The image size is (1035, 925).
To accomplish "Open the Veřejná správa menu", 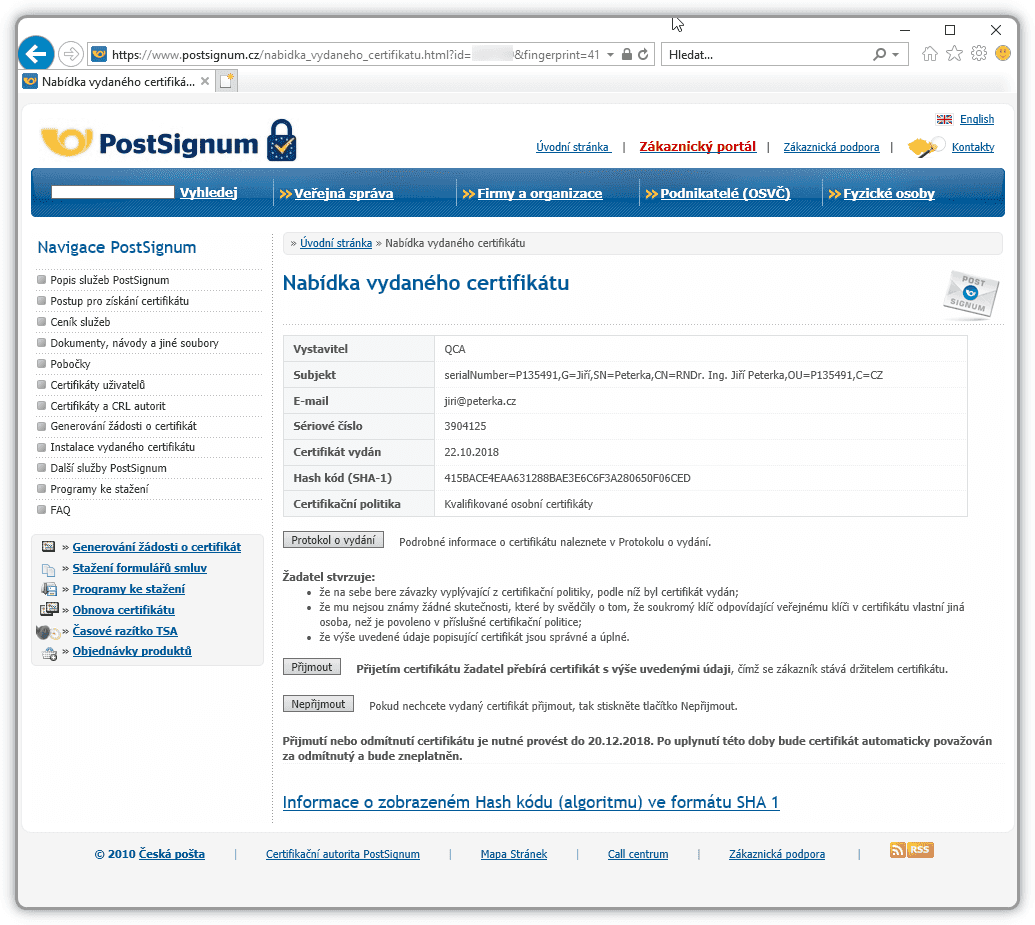I will (343, 193).
